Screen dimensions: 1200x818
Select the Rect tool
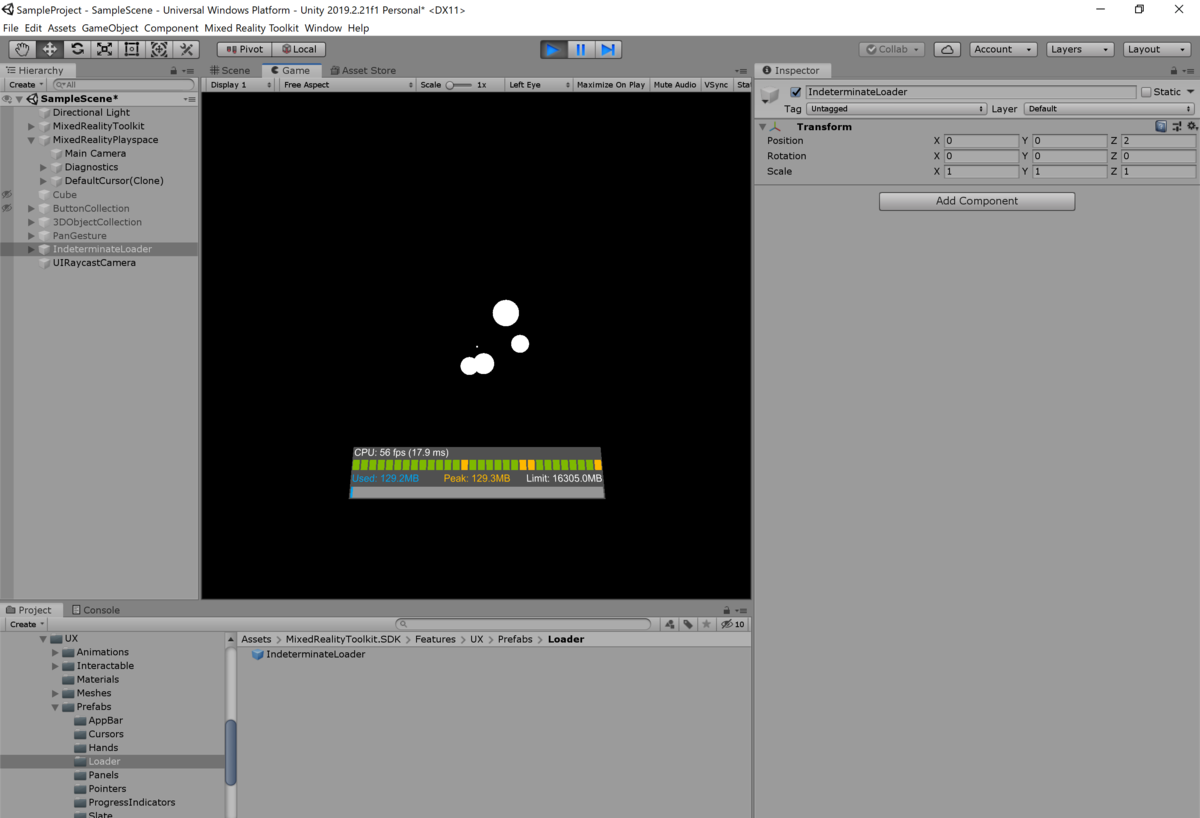pos(131,49)
